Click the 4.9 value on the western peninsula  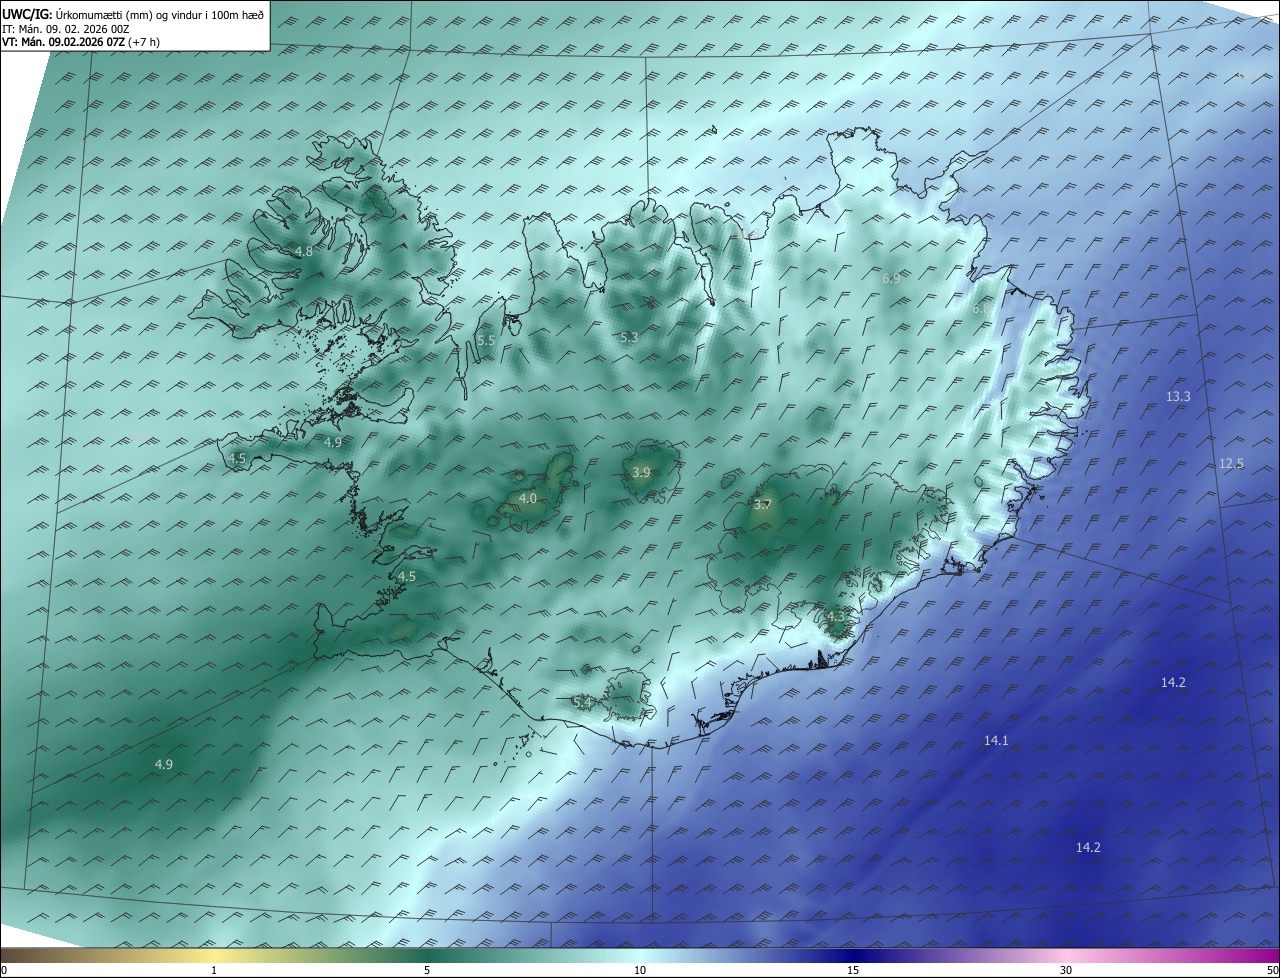pos(333,442)
